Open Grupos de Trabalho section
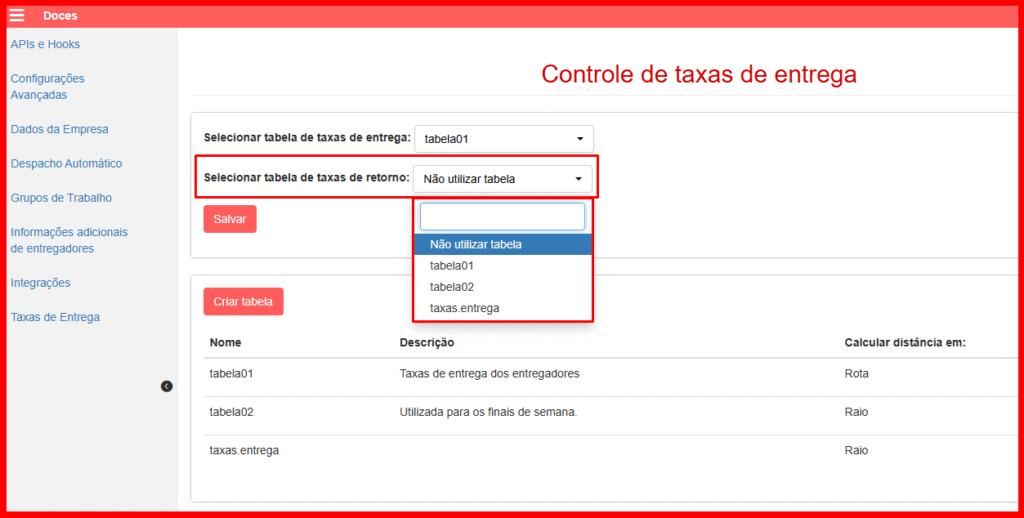 pos(61,197)
